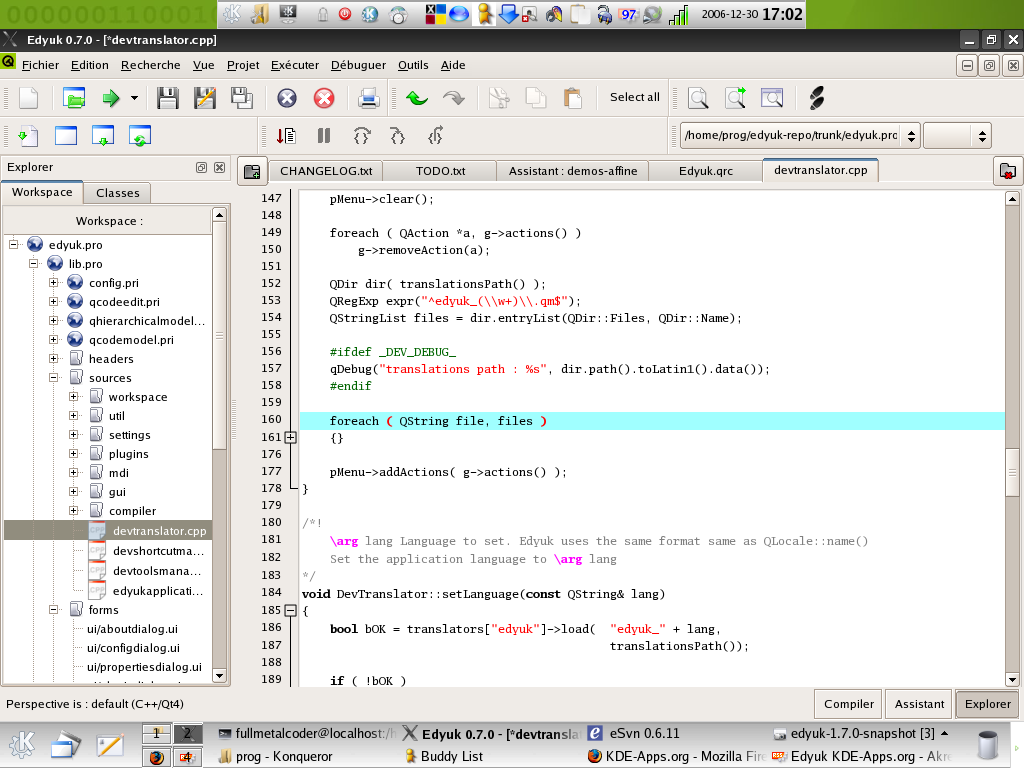Collapse the sources folder node
This screenshot has height=768, width=1024.
coord(54,377)
